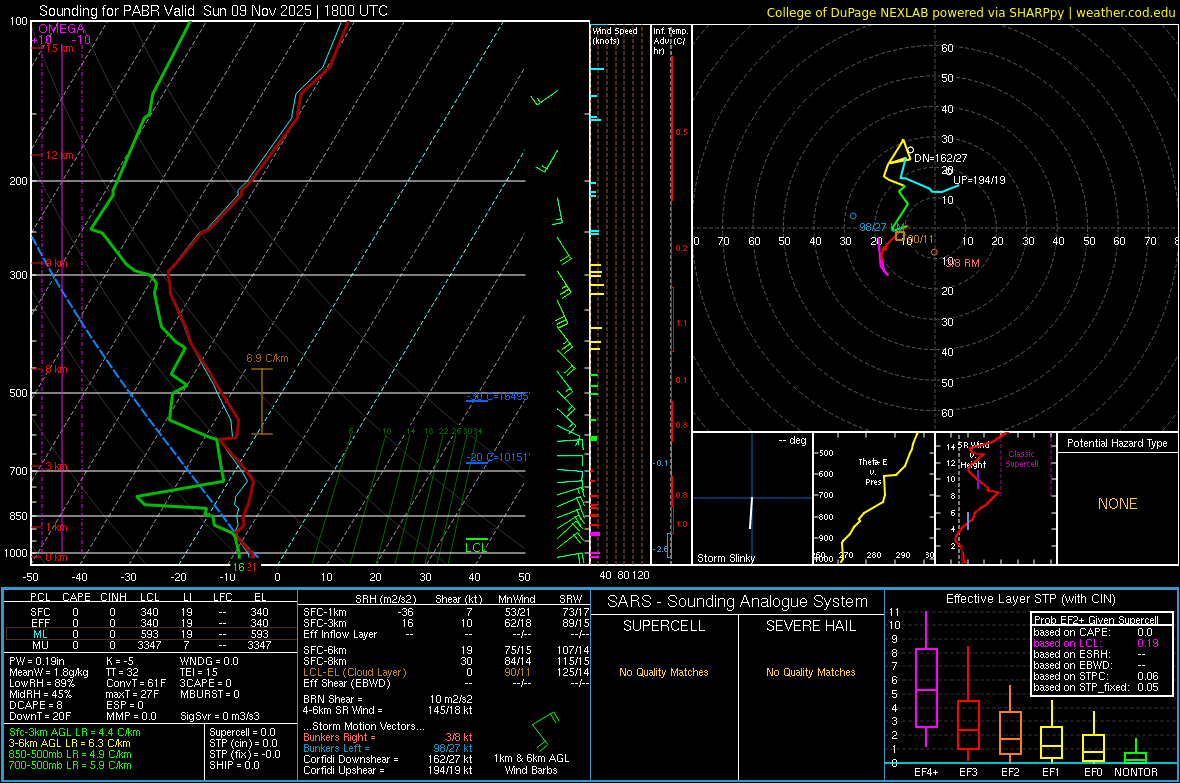
Task: Click the 'based on STP_fixed:' line
Action: tap(1096, 687)
